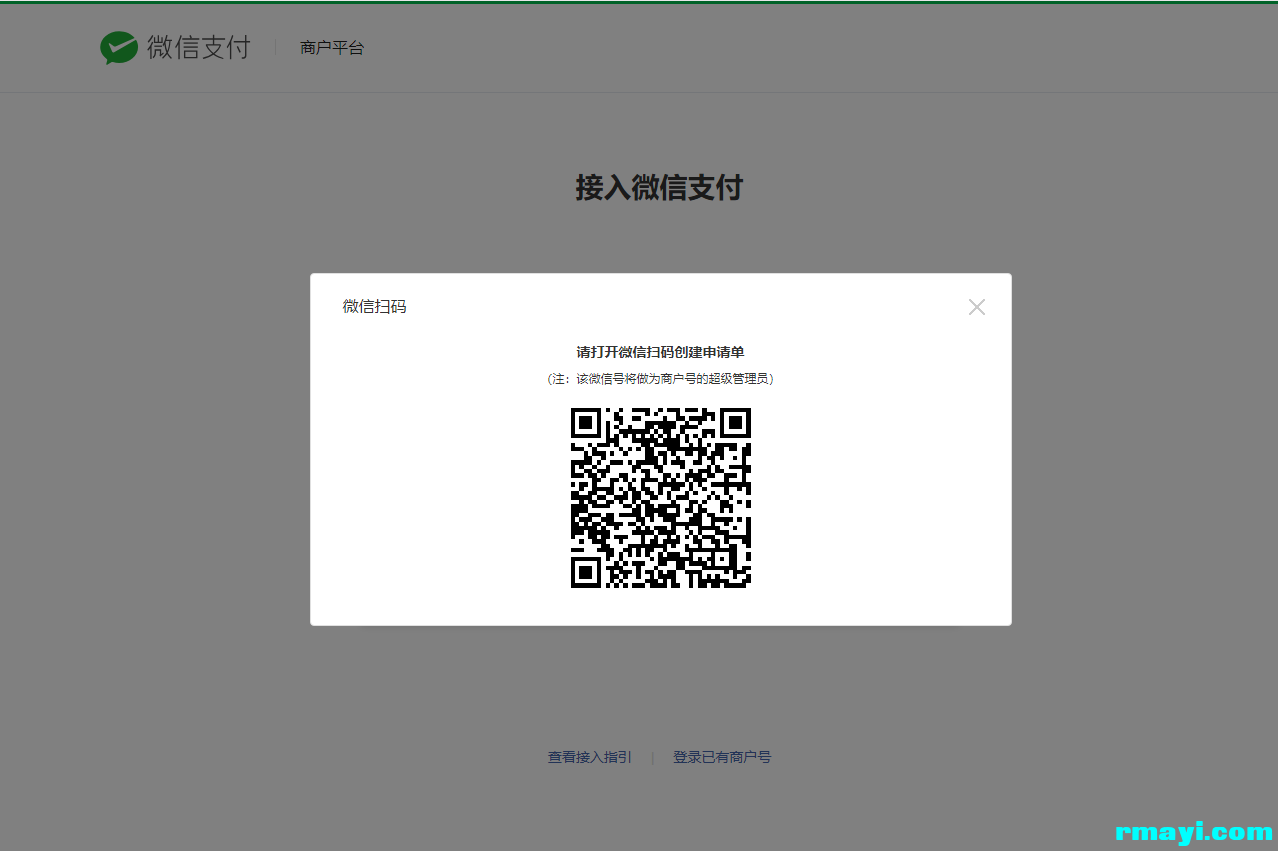Screen dimensions: 1278x851
Task: Click the QR code's bottom-left finder square
Action: pyautogui.click(x=586, y=572)
